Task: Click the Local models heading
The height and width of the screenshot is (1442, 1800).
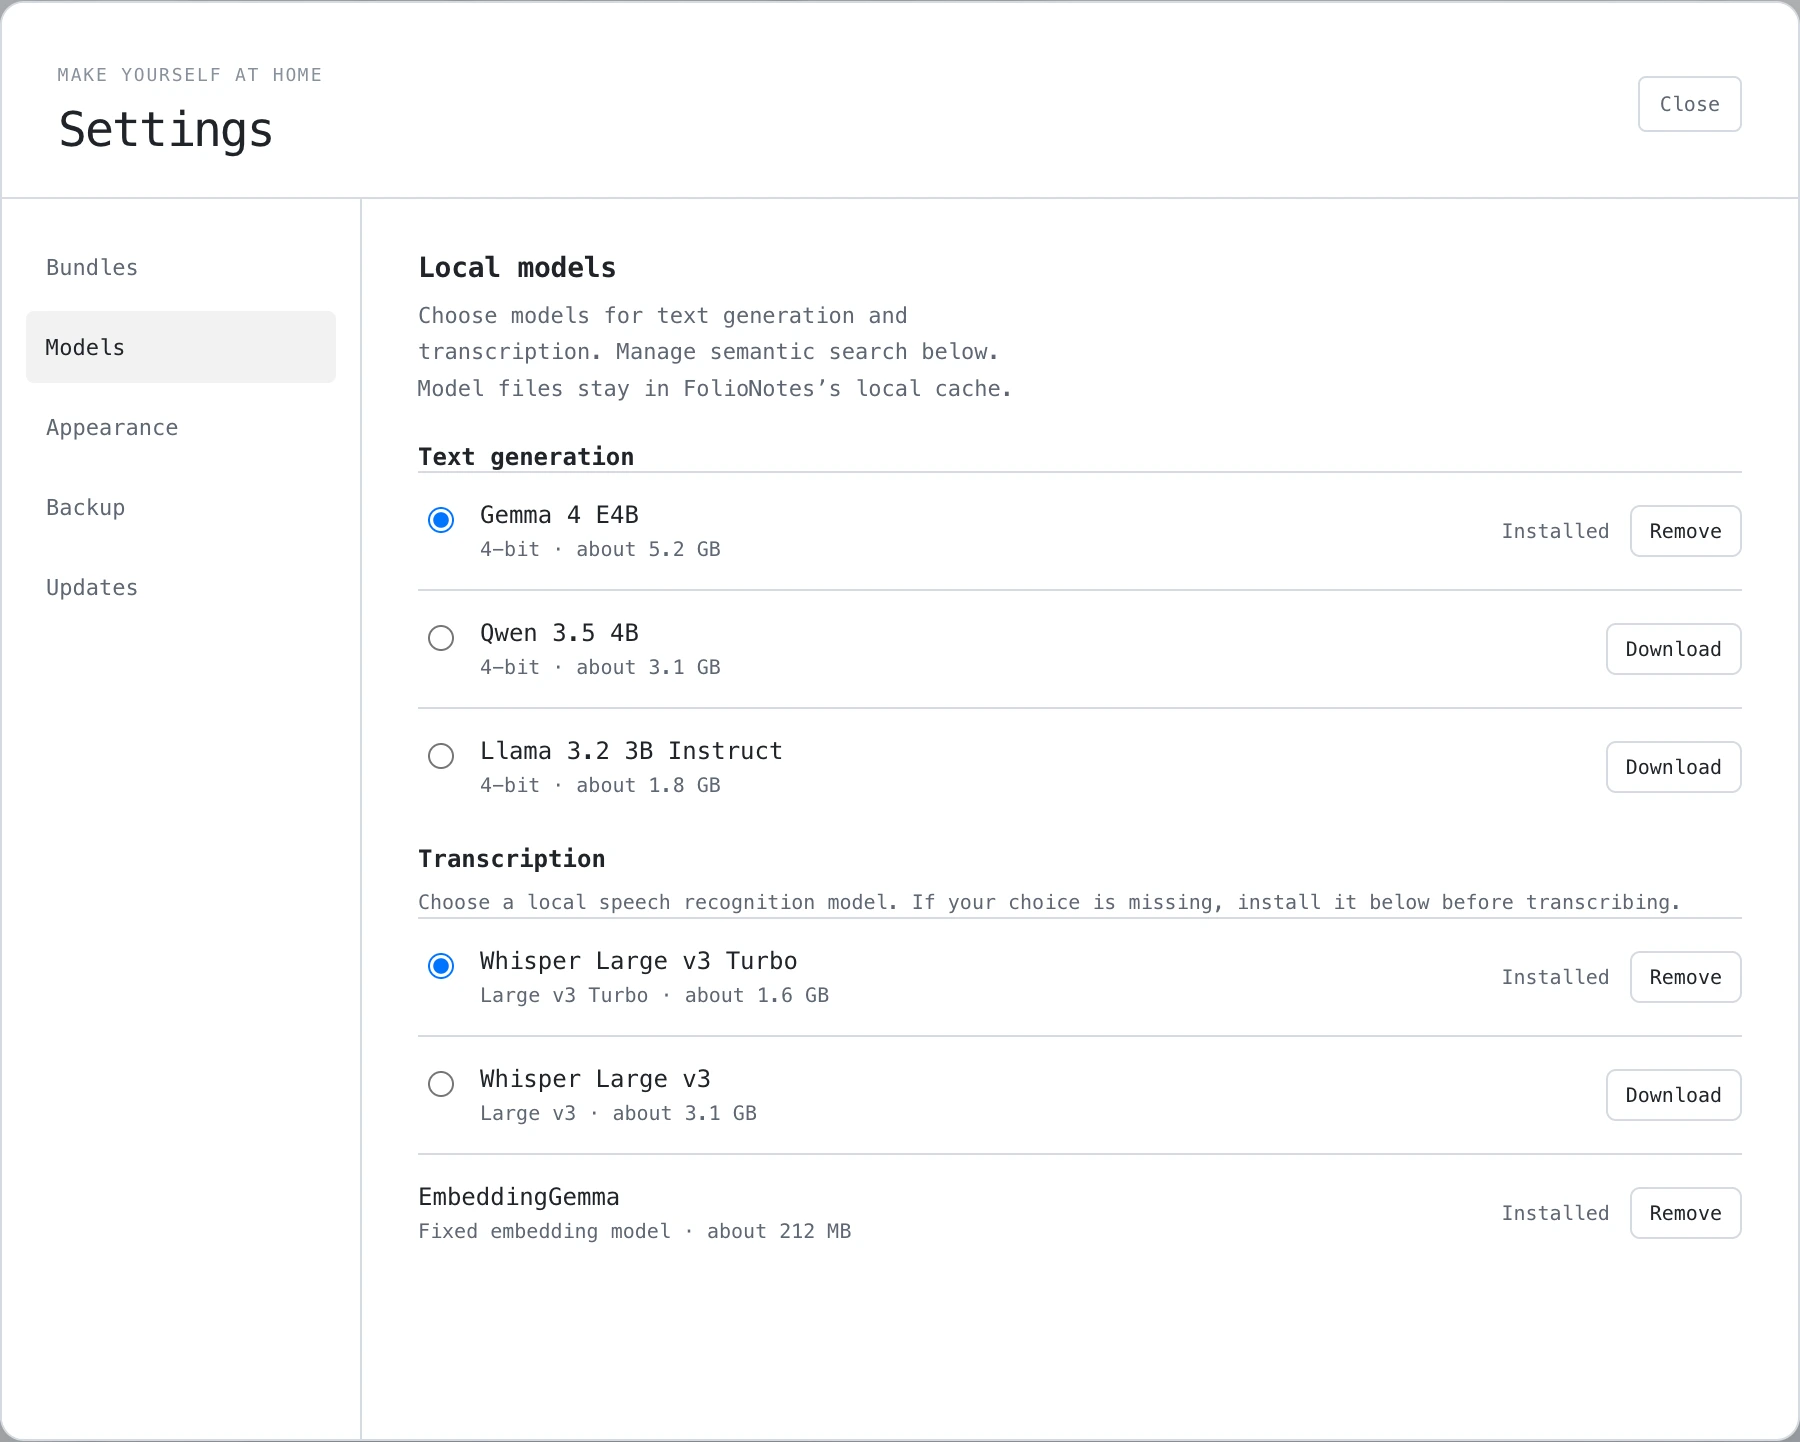Action: coord(517,267)
